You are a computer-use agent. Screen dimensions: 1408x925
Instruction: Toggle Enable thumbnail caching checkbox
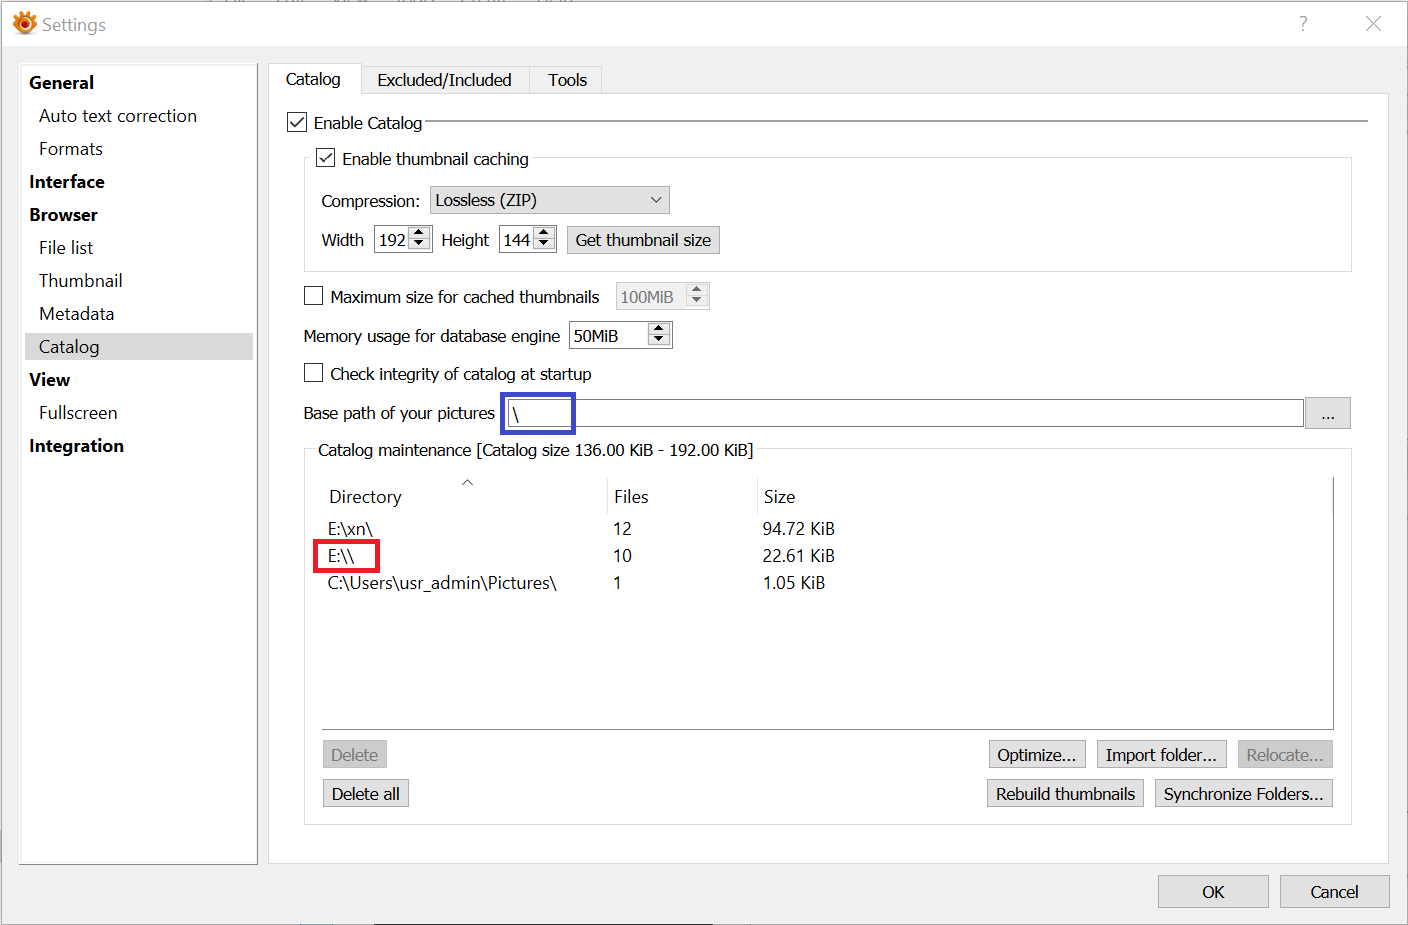(x=325, y=158)
